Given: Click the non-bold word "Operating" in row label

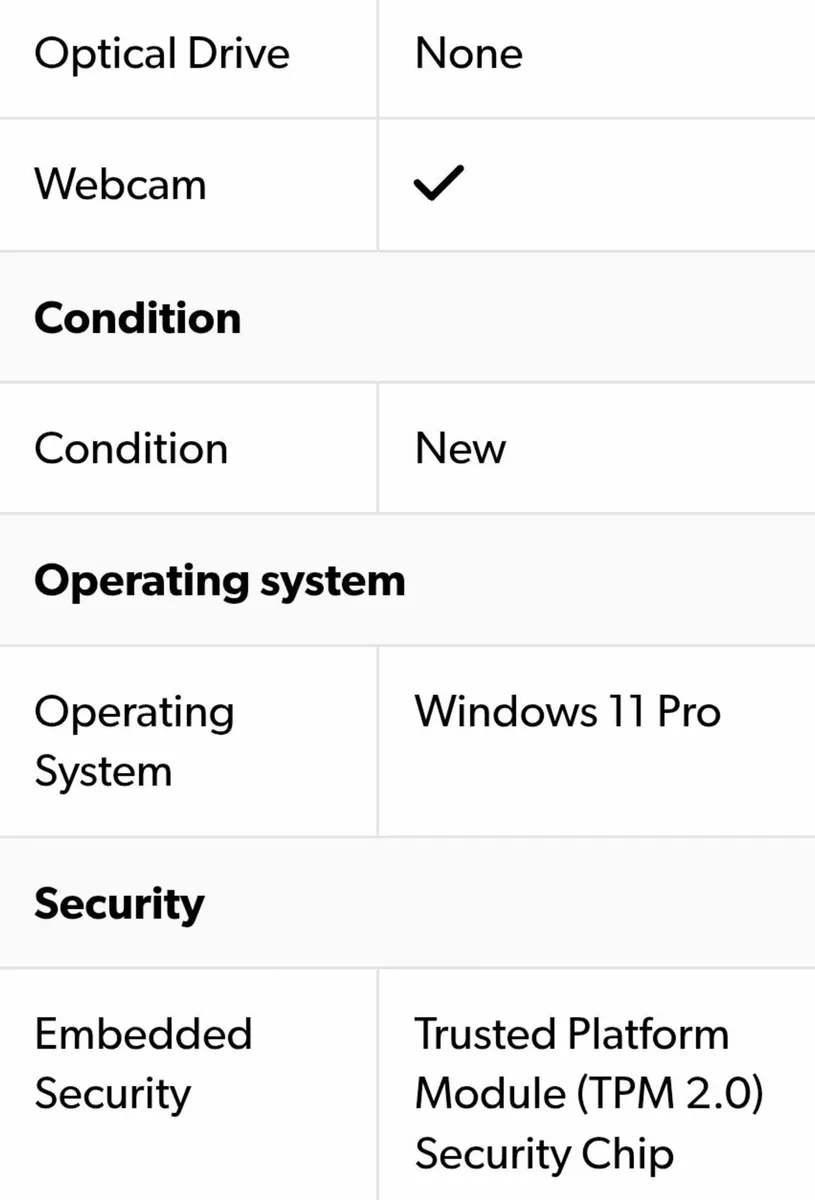Looking at the screenshot, I should click(x=134, y=714).
